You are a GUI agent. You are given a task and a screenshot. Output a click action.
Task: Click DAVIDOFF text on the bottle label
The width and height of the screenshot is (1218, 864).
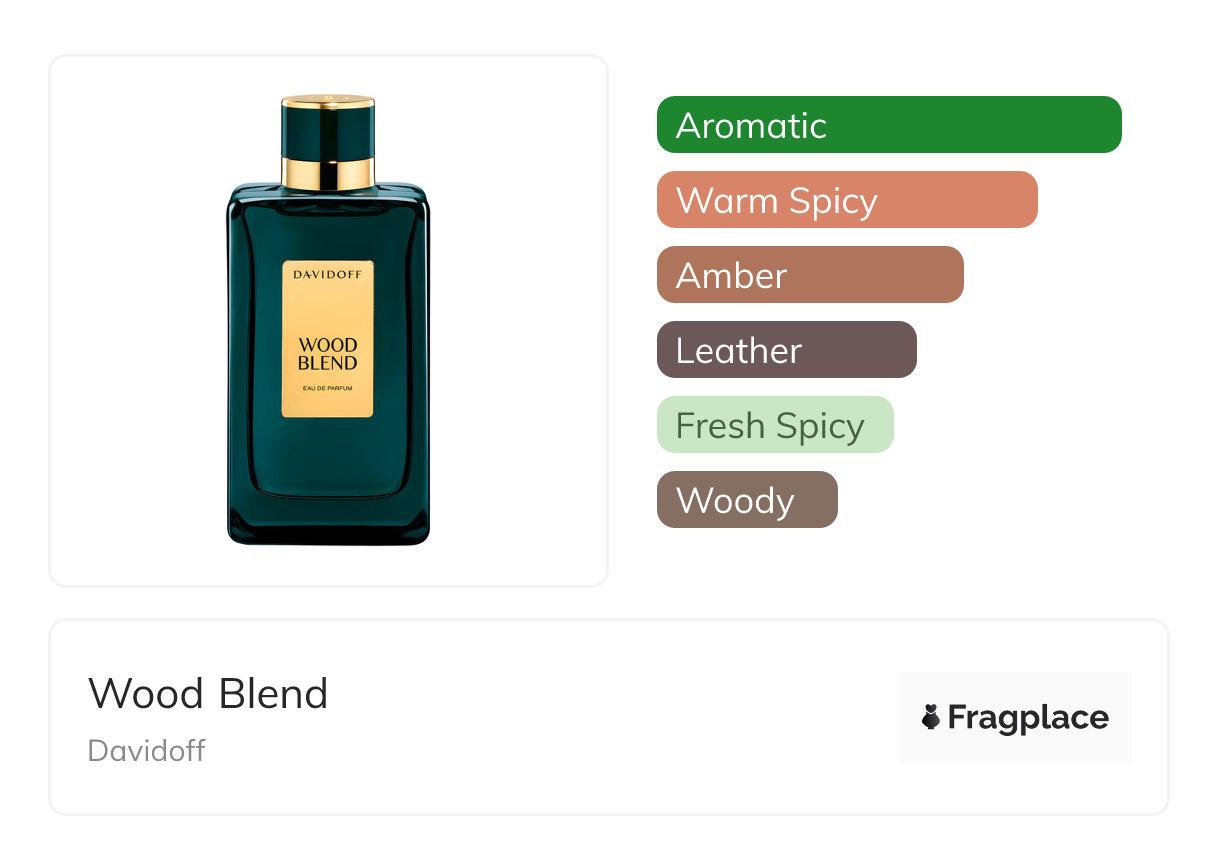(328, 273)
